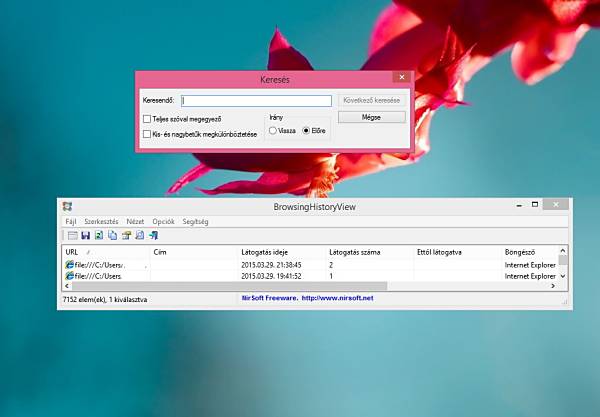Click the vertical scrollbar down arrow
The width and height of the screenshot is (600, 417).
[x=563, y=276]
